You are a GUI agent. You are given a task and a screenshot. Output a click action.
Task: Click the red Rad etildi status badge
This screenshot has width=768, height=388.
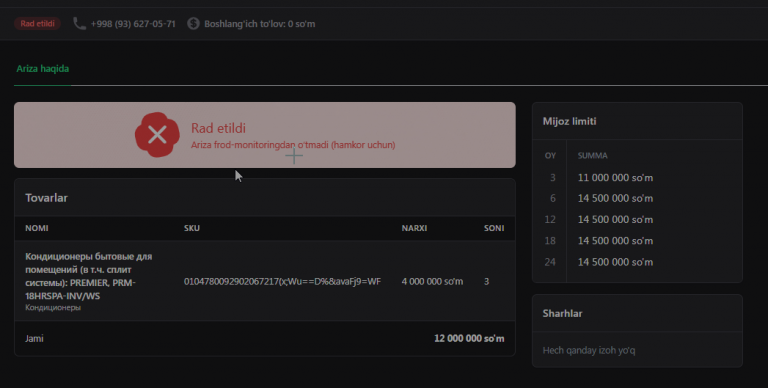click(37, 24)
